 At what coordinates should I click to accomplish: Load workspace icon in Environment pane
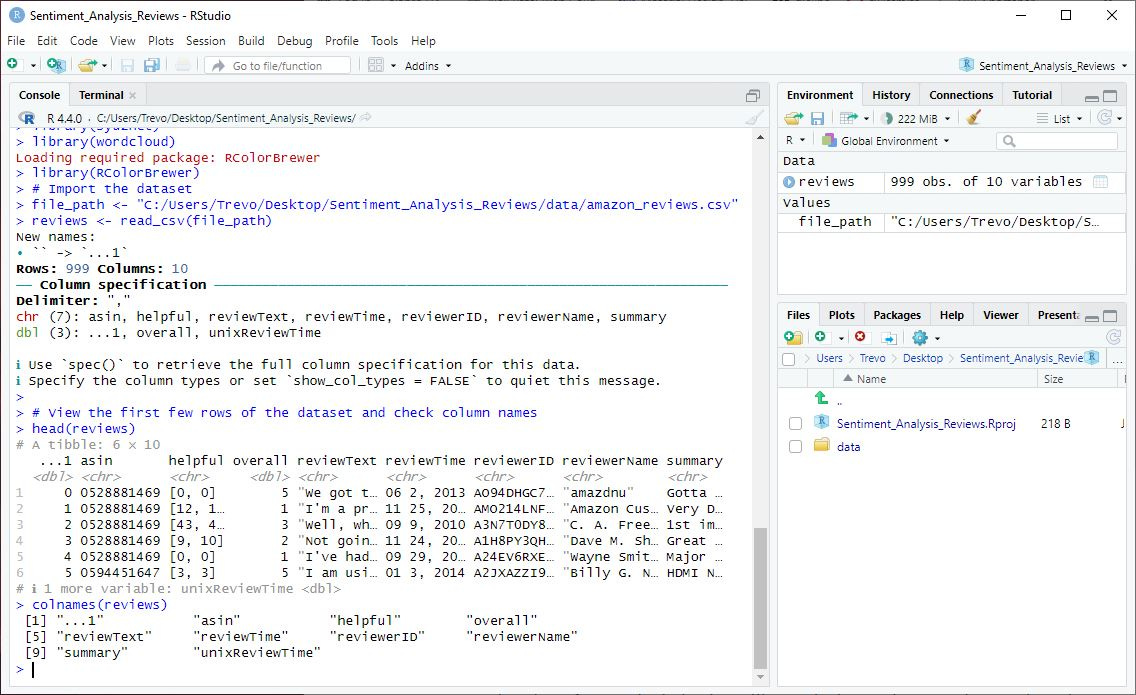(x=793, y=118)
